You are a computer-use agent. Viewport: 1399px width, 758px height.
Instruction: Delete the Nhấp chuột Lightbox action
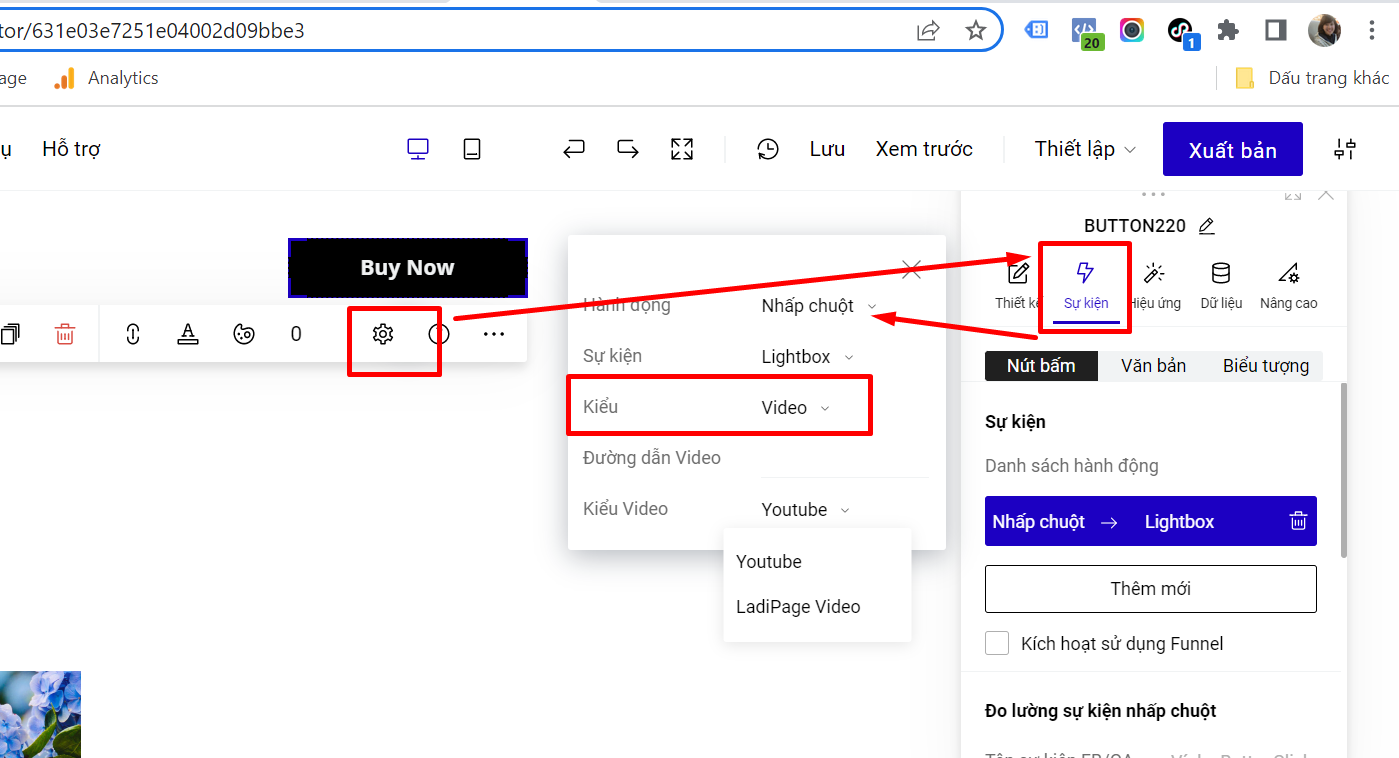(x=1298, y=521)
